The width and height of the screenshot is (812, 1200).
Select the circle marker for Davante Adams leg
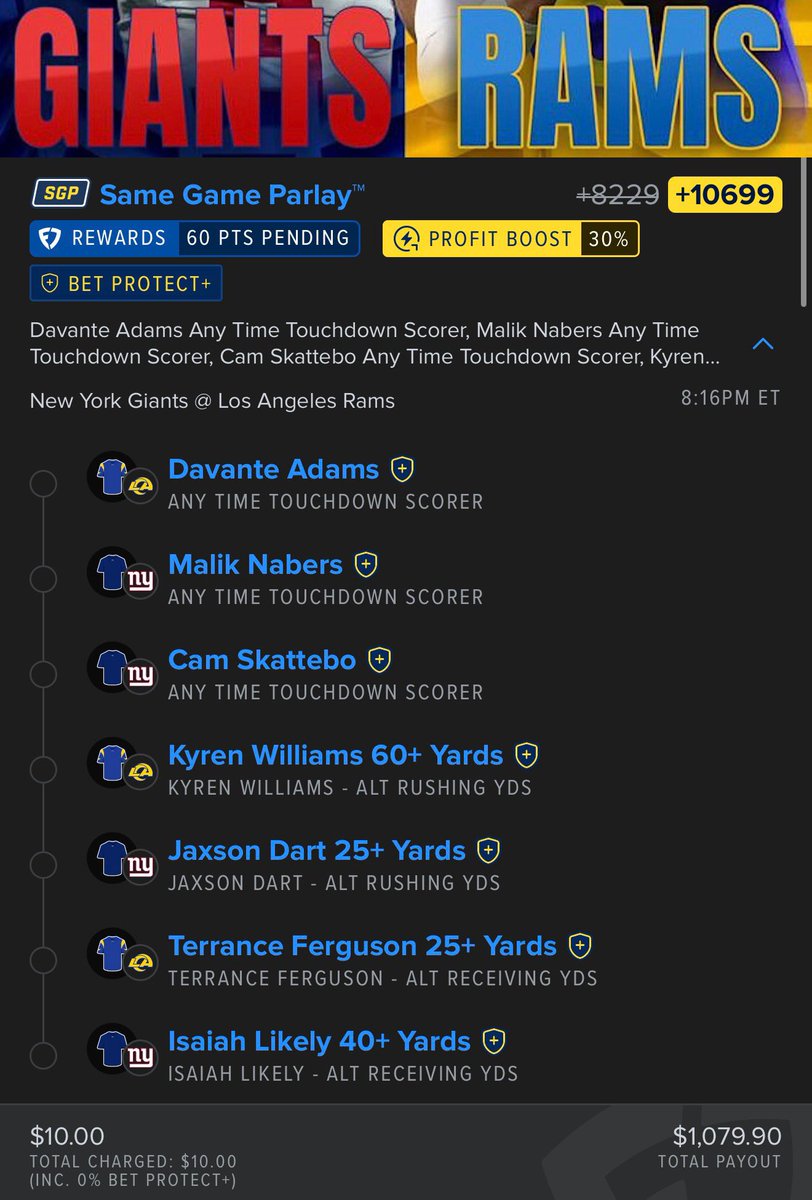pyautogui.click(x=43, y=484)
